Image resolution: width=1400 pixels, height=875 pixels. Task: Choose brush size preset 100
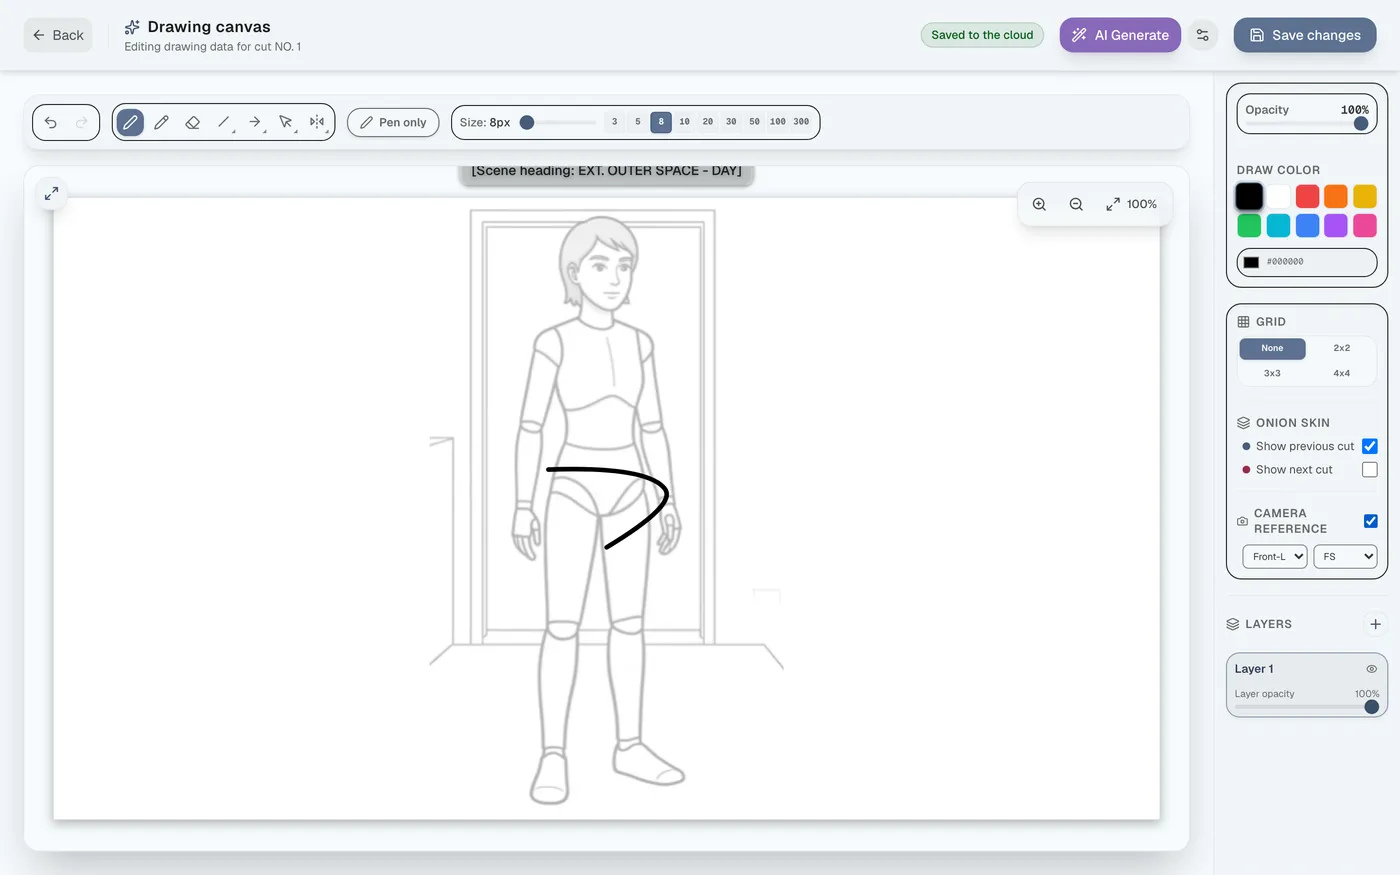[x=778, y=122]
